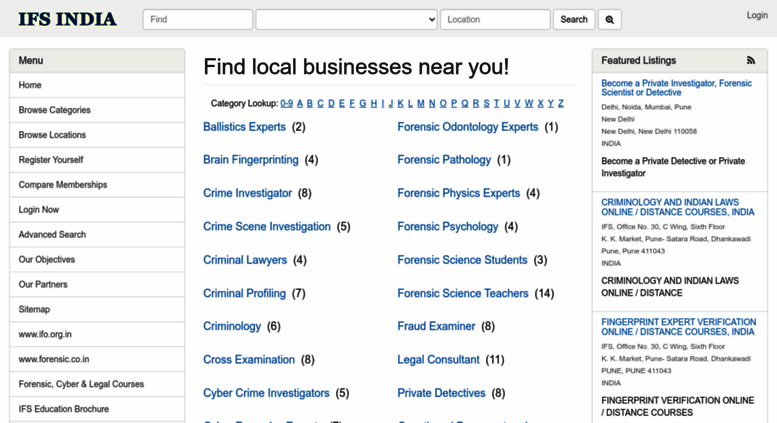Open the Forensic Science Teachers category
This screenshot has width=777, height=423.
pyautogui.click(x=463, y=293)
